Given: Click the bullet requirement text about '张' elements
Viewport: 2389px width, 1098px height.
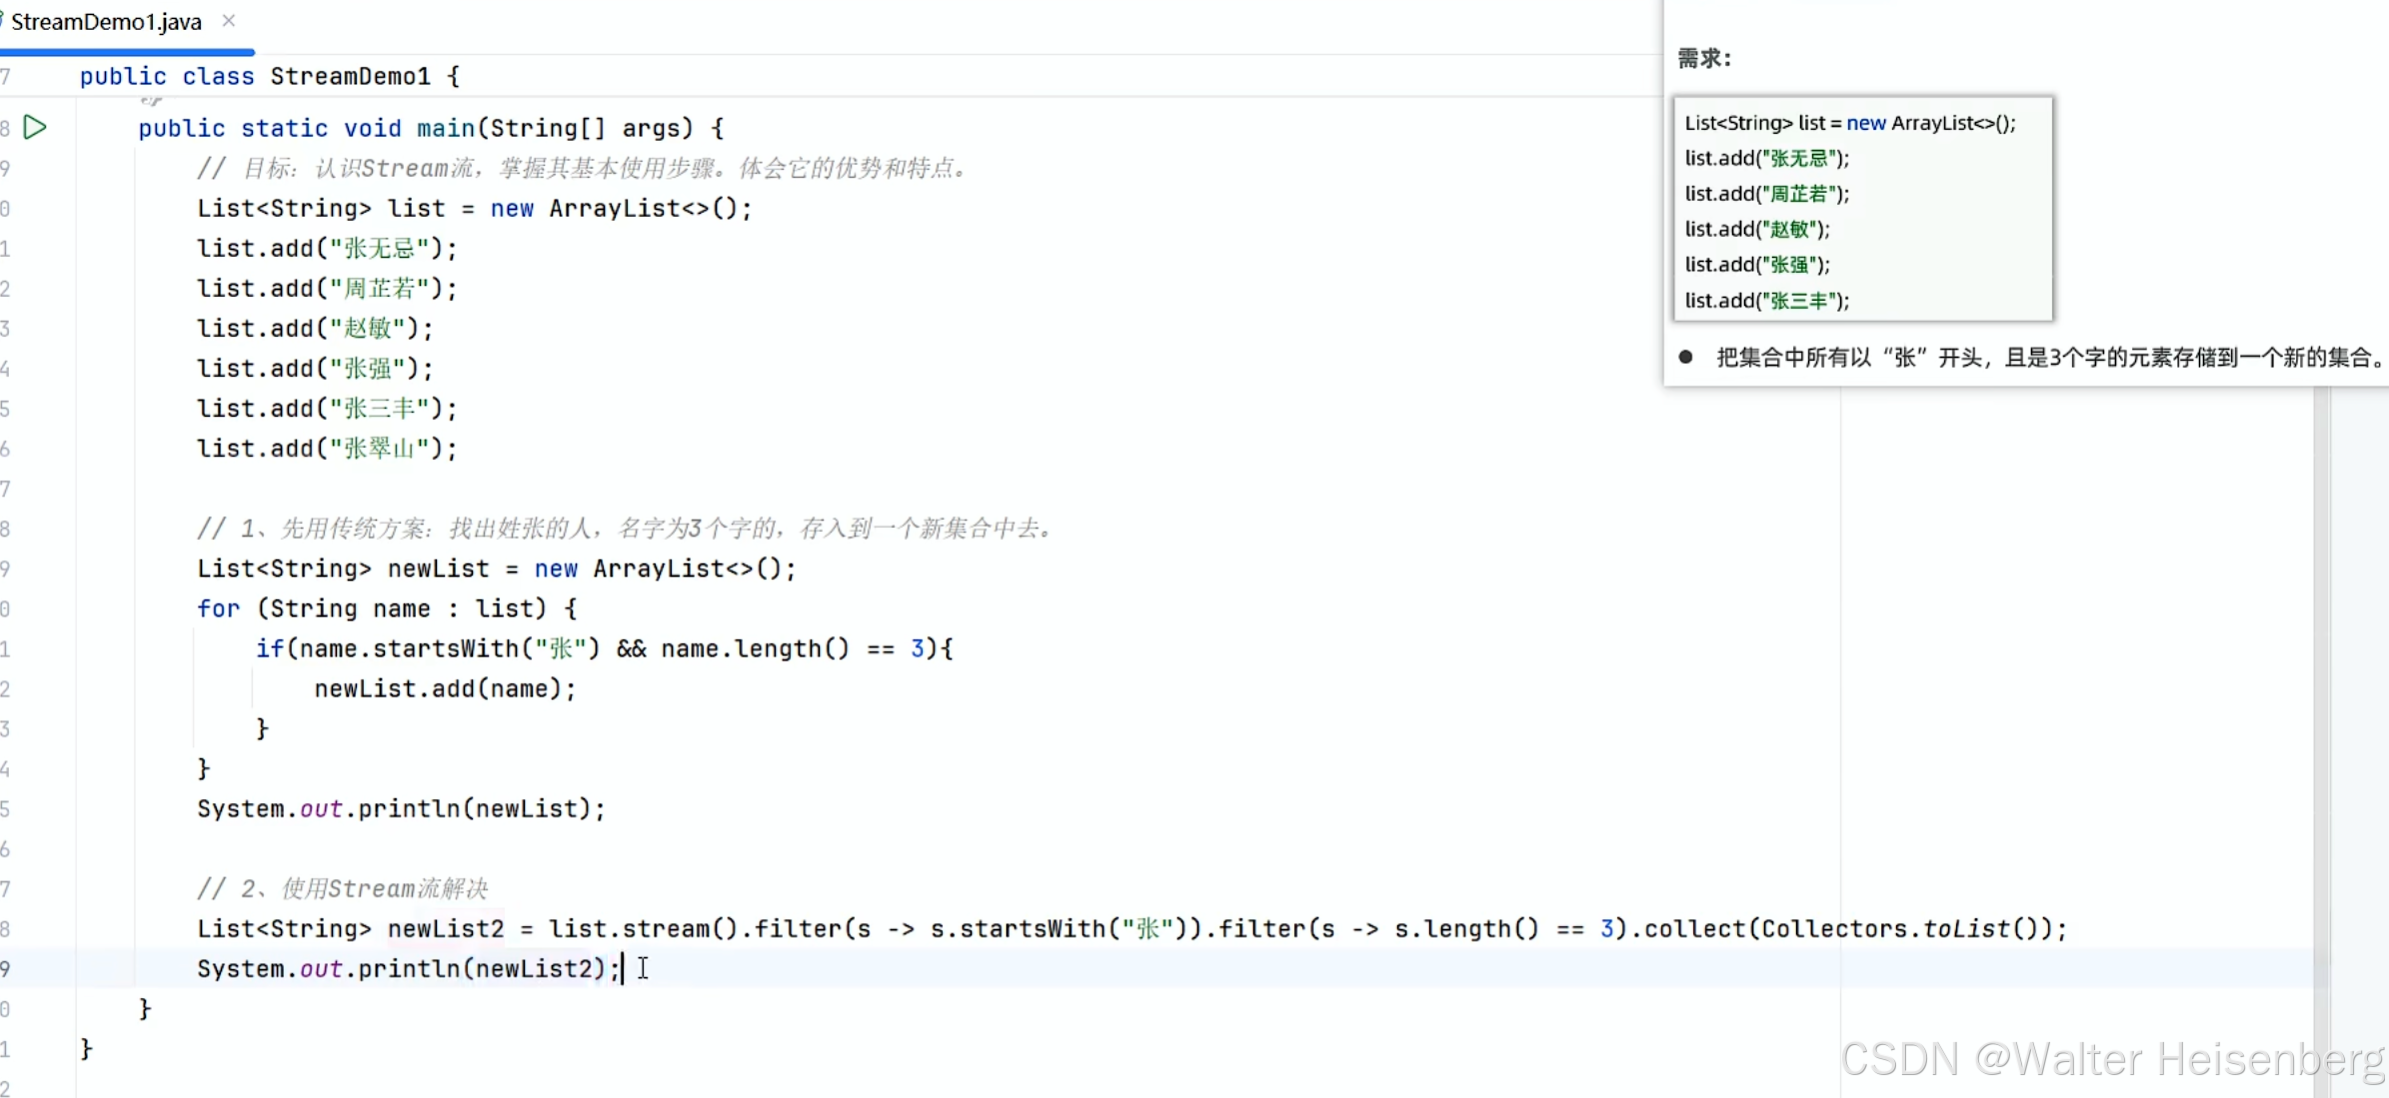Looking at the screenshot, I should pos(2050,357).
